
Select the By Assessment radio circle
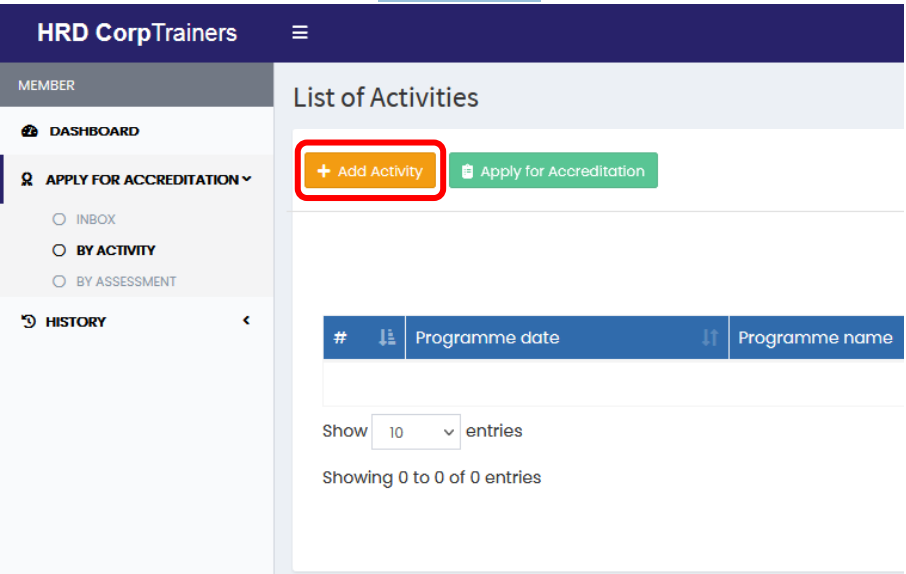(x=59, y=282)
